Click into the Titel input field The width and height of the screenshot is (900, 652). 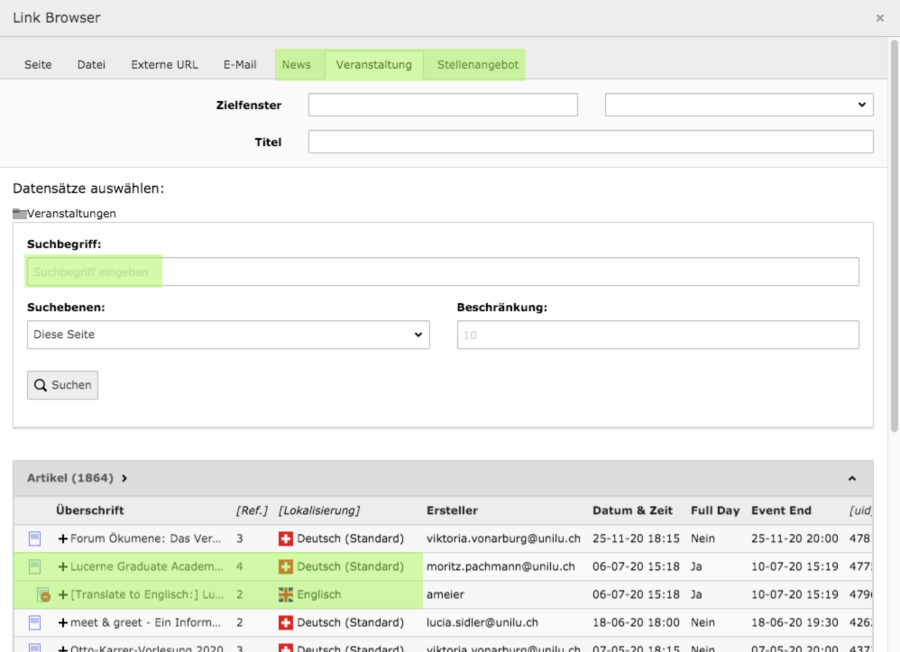click(x=591, y=142)
